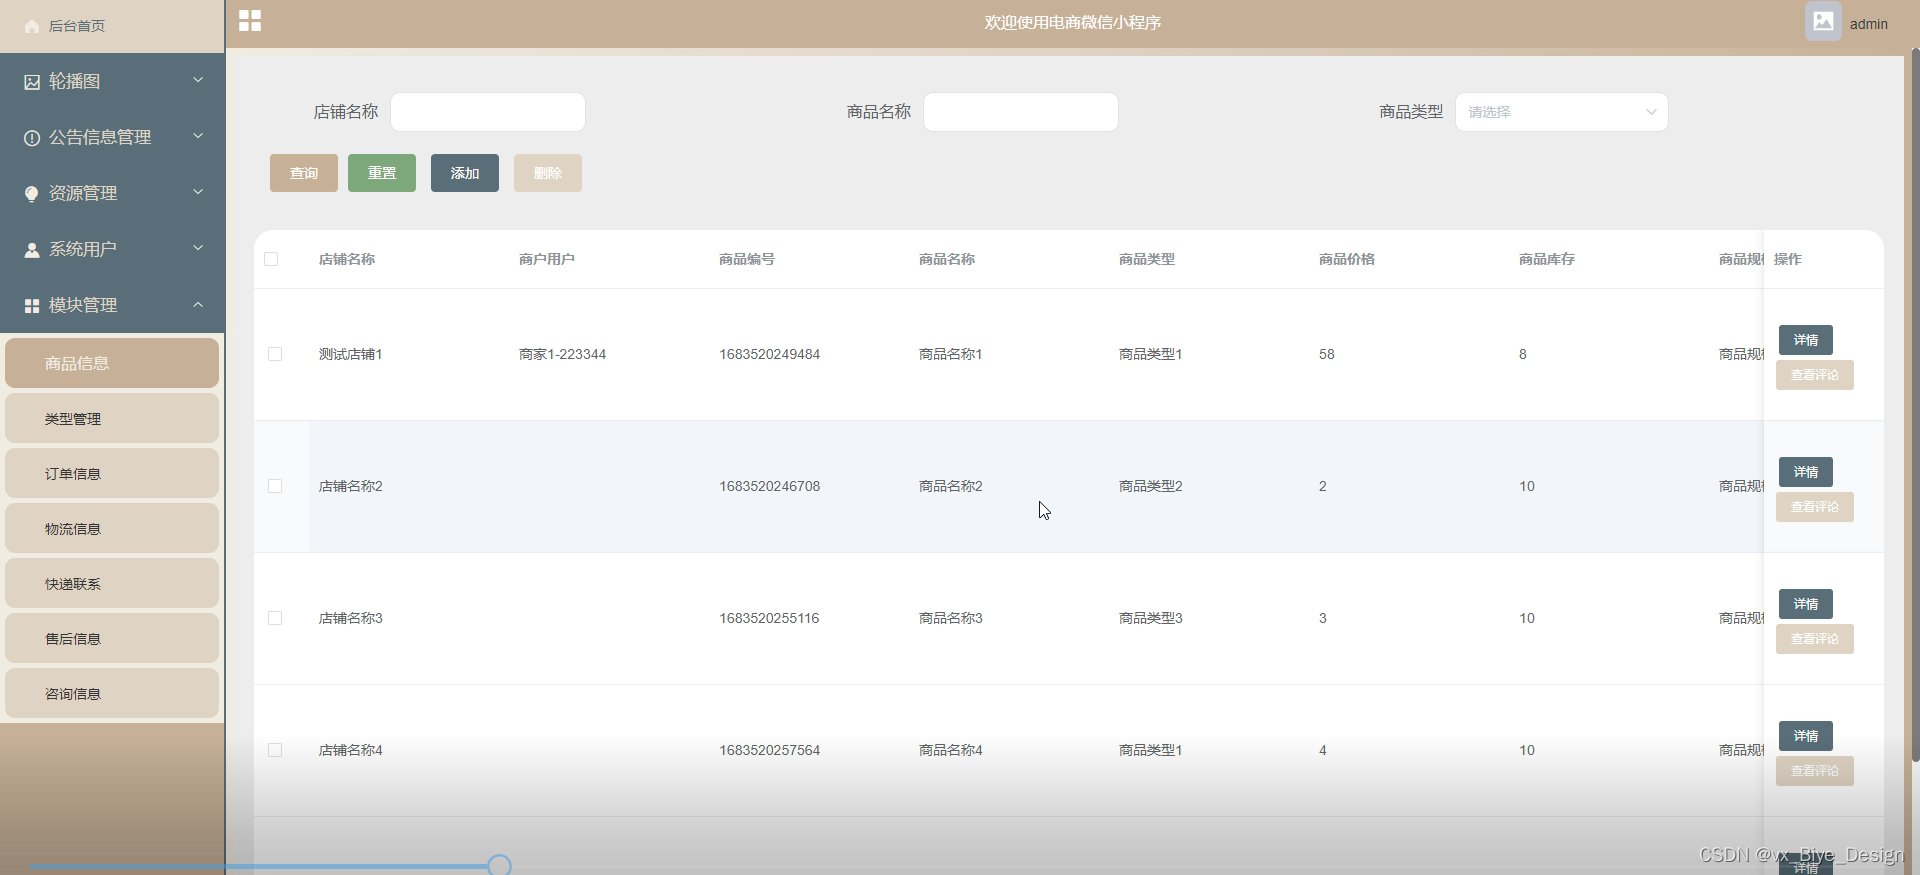
Task: Open 详情 for 店铺名称3 row
Action: pos(1806,604)
